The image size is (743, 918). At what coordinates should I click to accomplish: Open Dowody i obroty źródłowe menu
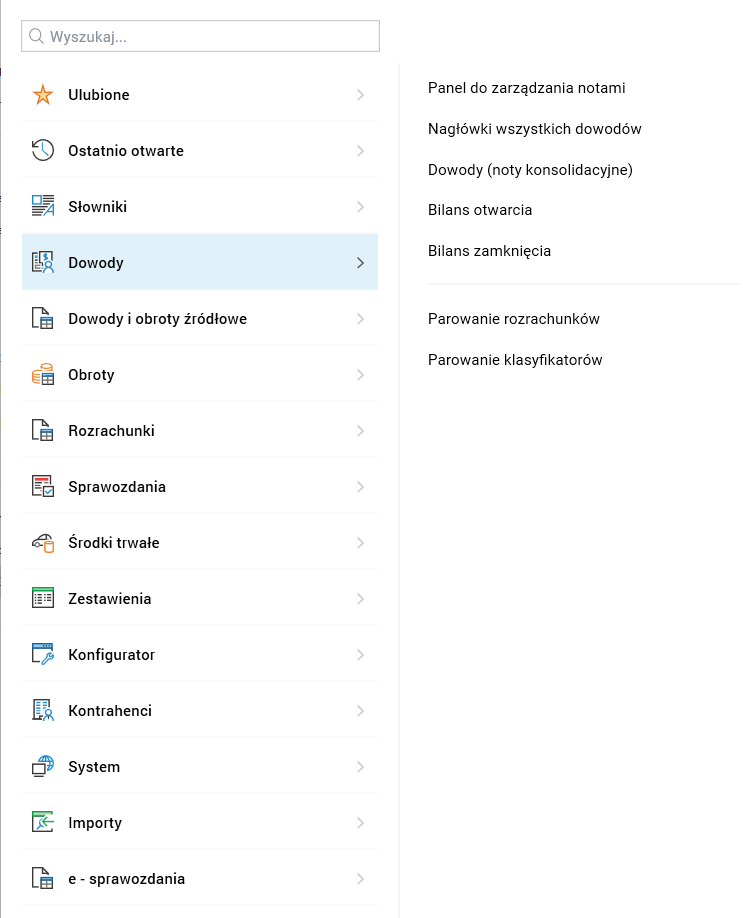click(x=157, y=319)
